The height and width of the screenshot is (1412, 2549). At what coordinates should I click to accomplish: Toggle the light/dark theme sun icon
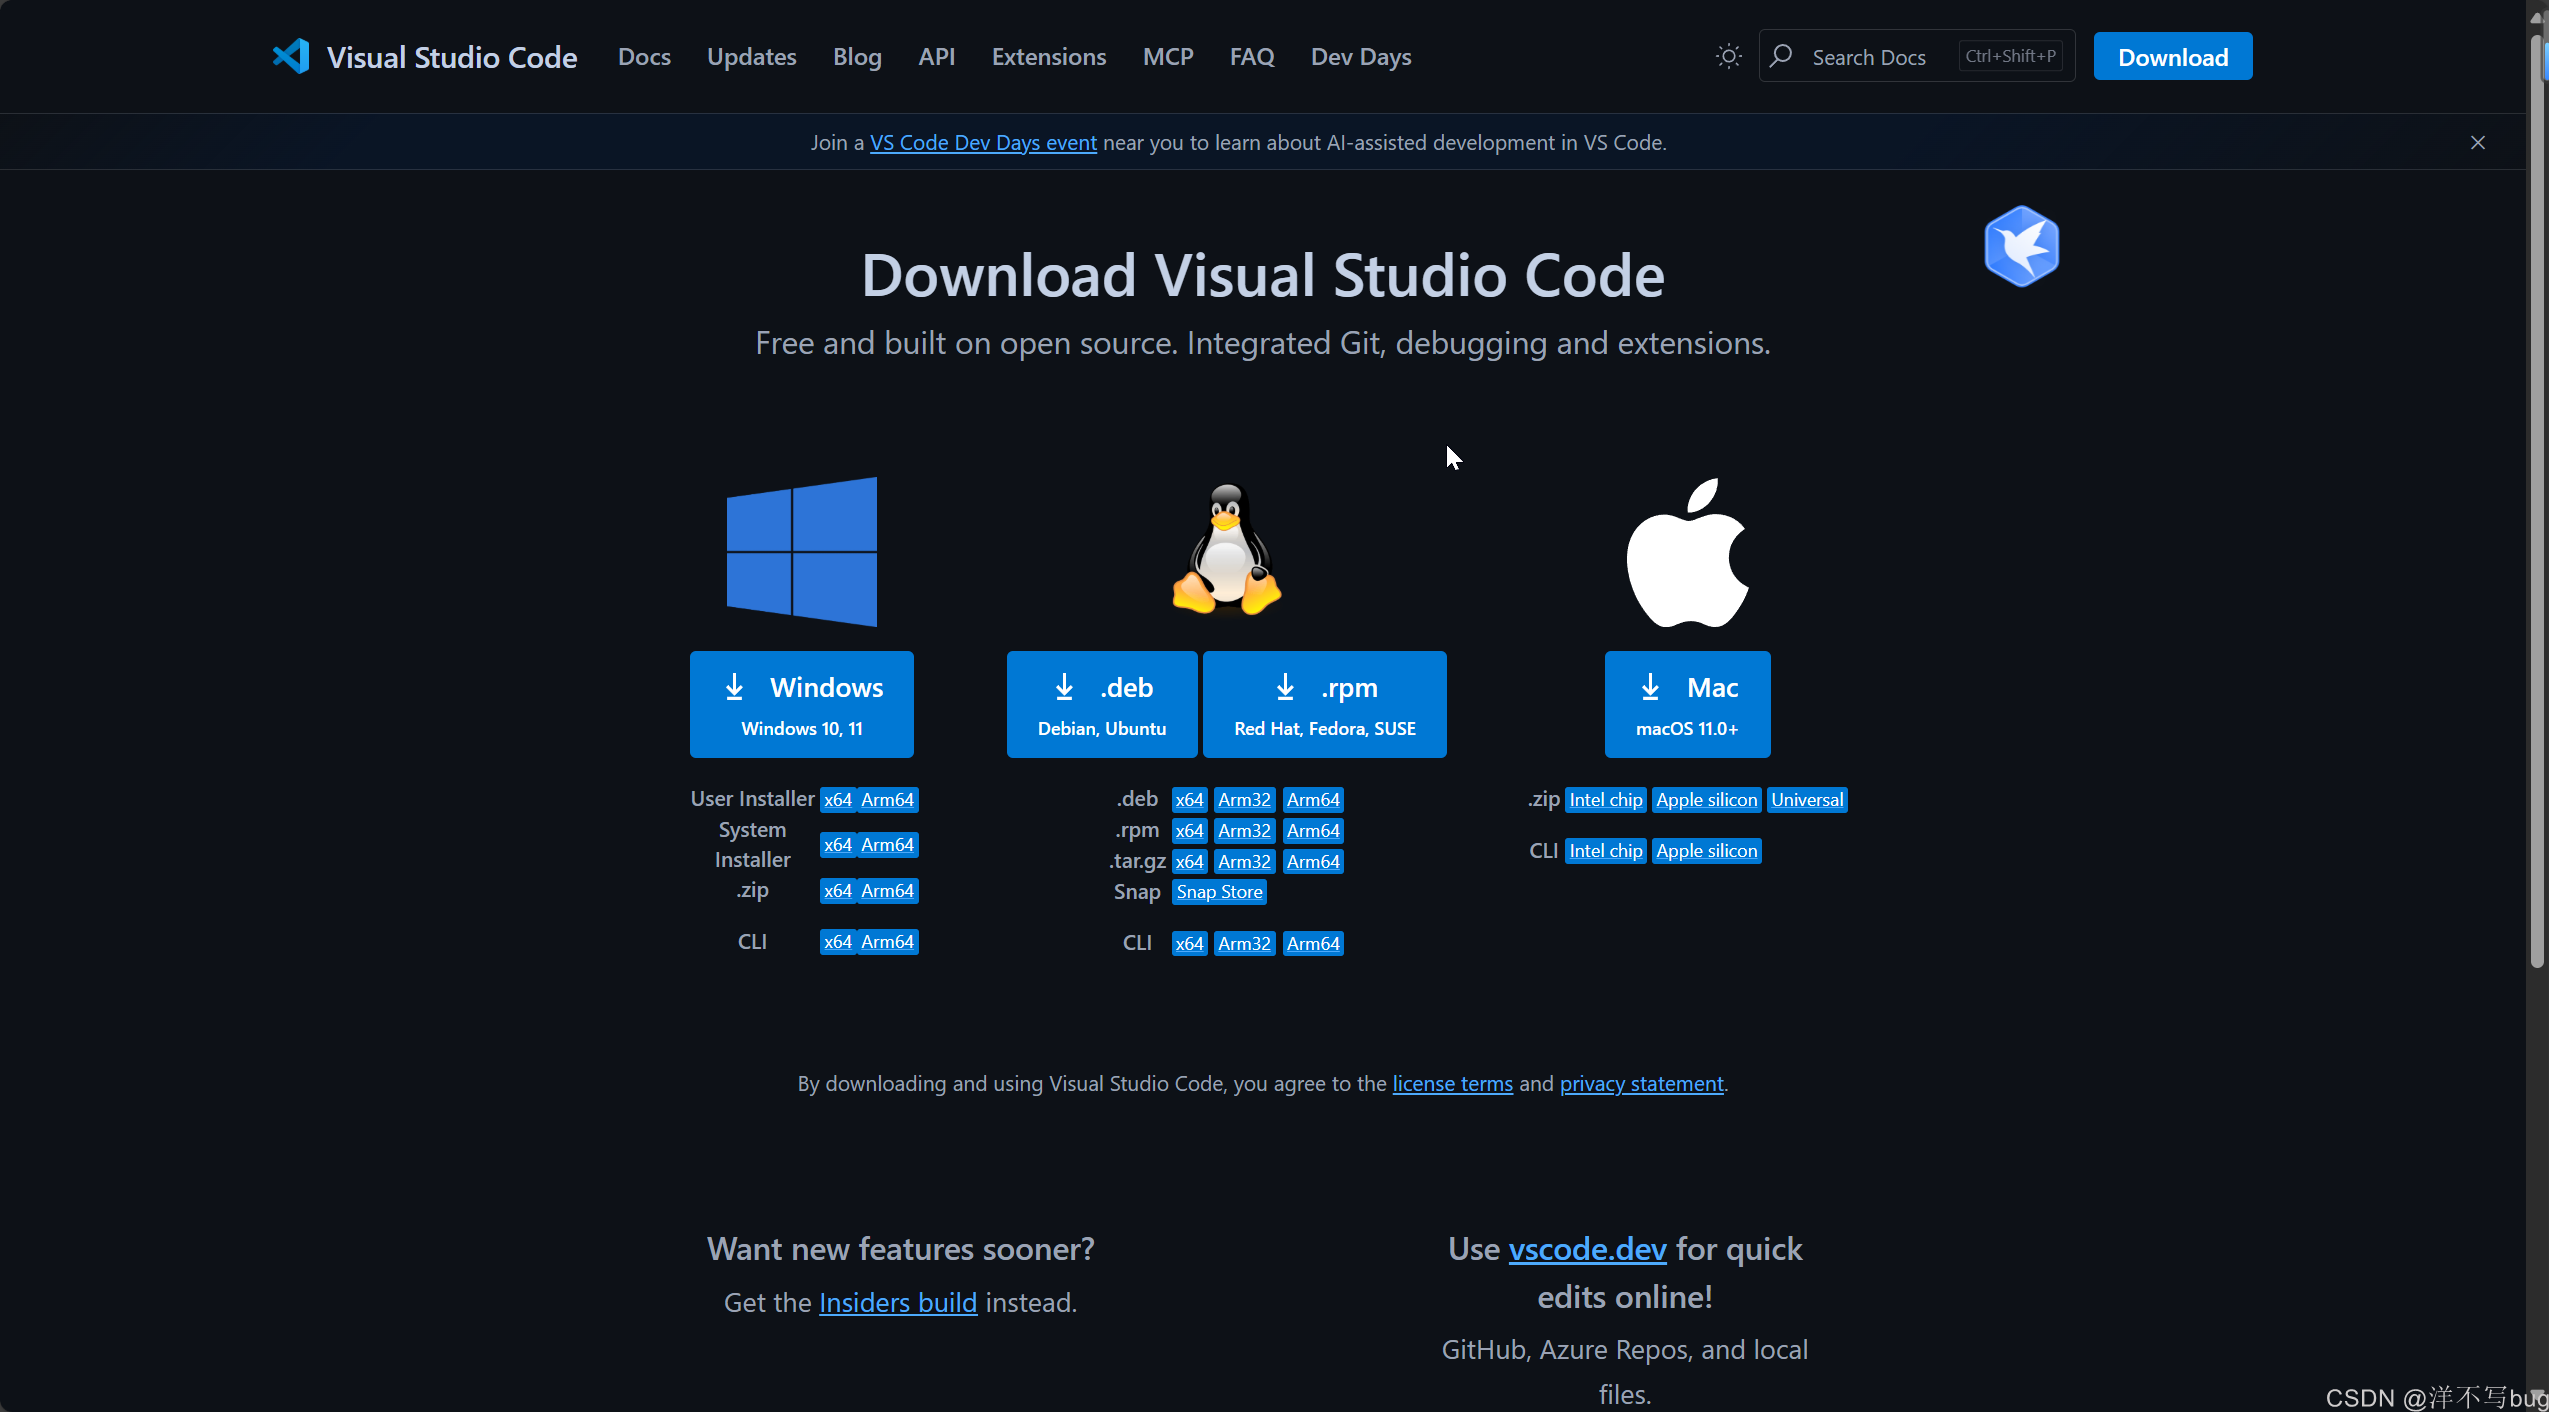[1728, 56]
